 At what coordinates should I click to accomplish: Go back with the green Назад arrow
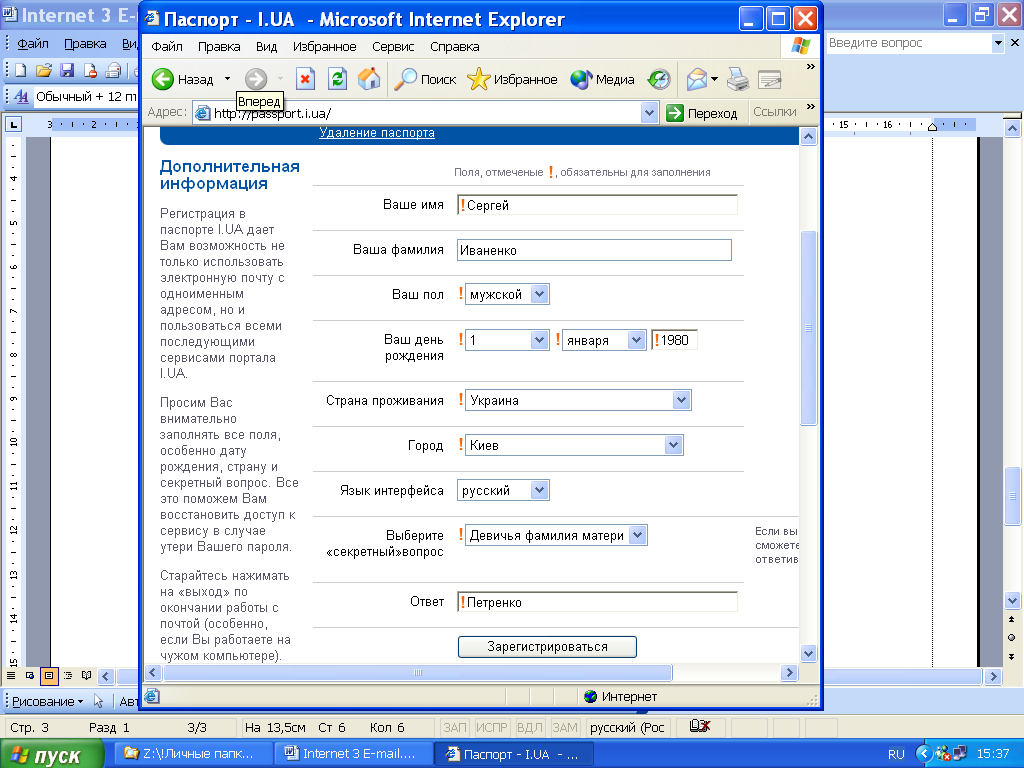point(183,80)
